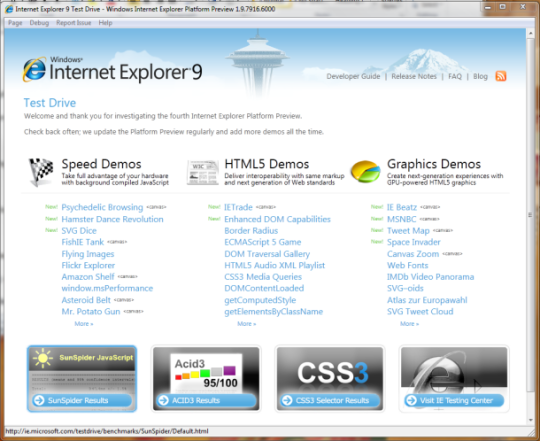Open the Mr. Potato Gun demo
Image resolution: width=540 pixels, height=441 pixels.
(91, 312)
